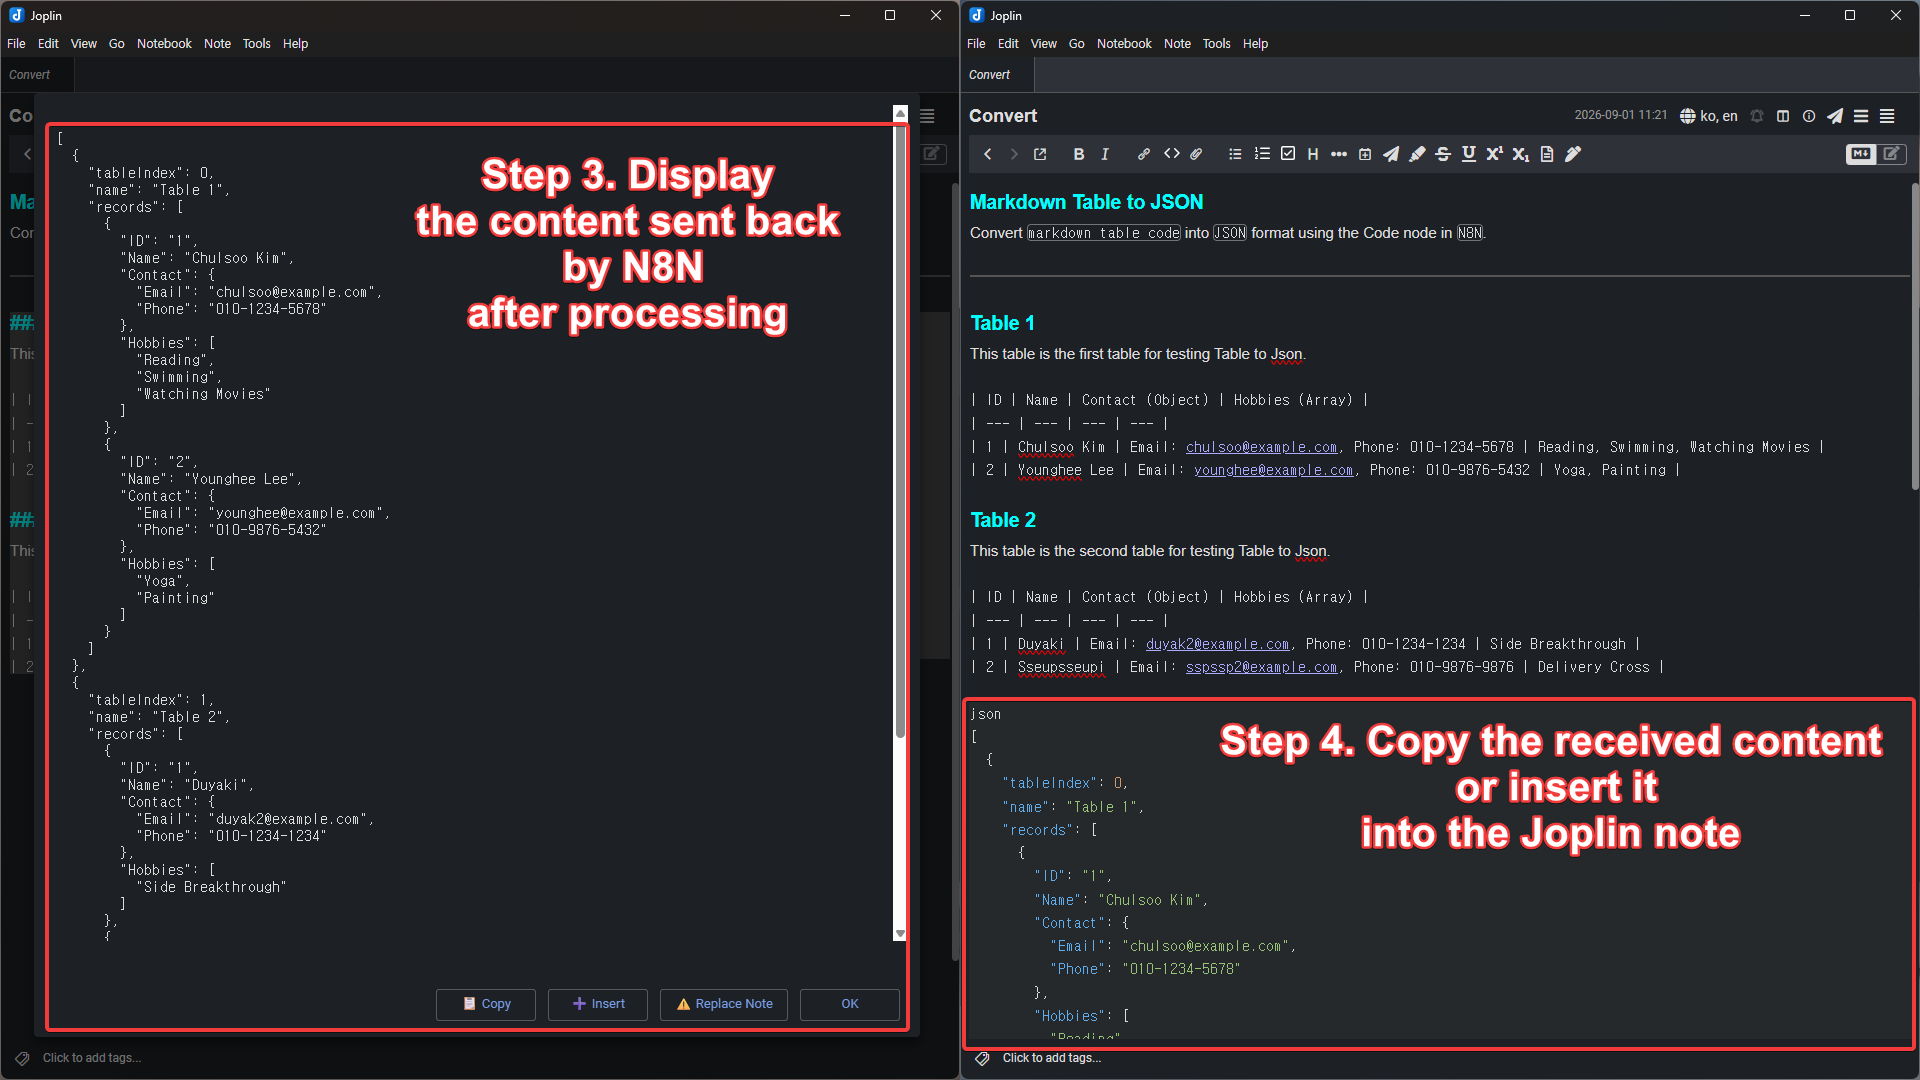Apply strikethrough formatting
1920x1080 pixels.
[x=1443, y=154]
